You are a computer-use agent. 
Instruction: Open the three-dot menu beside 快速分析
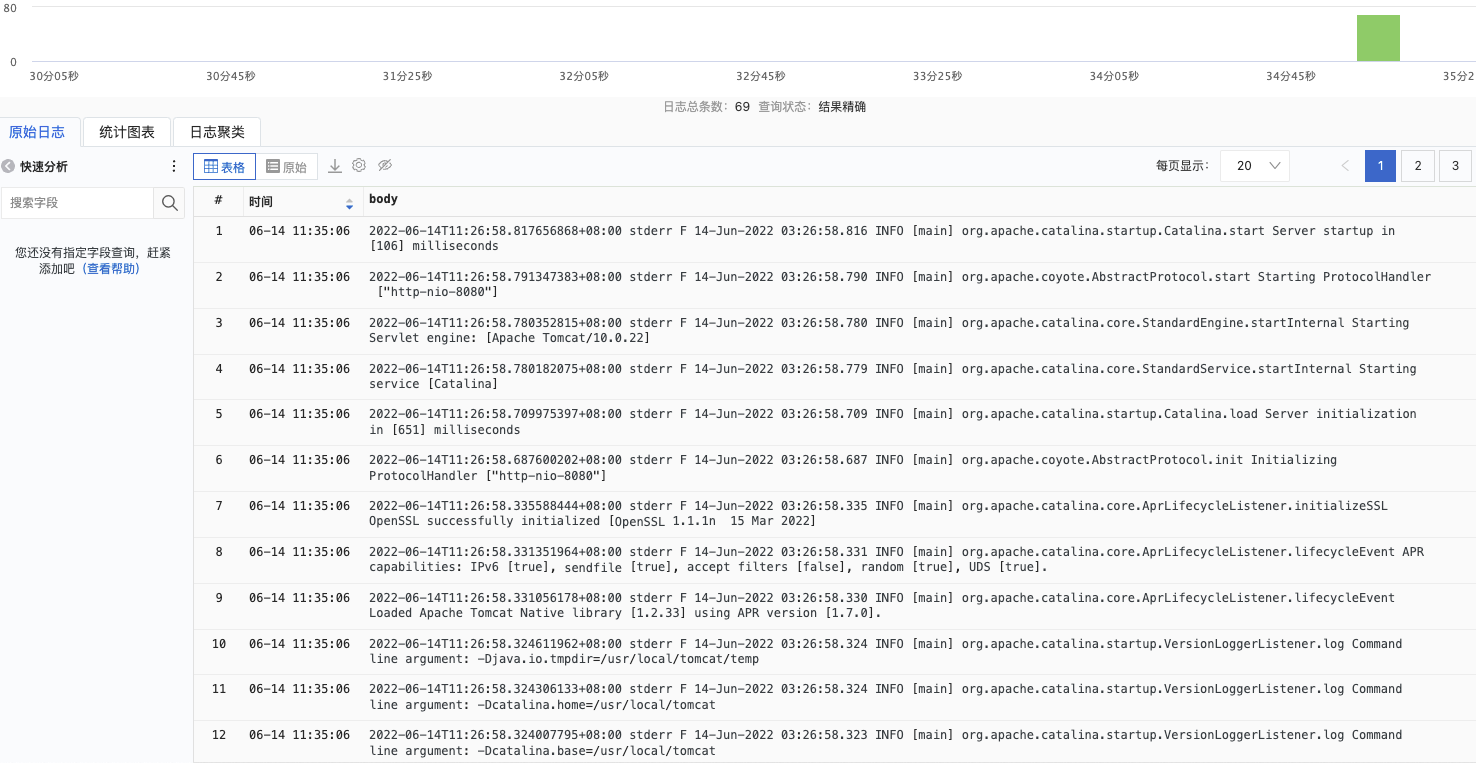tap(174, 167)
